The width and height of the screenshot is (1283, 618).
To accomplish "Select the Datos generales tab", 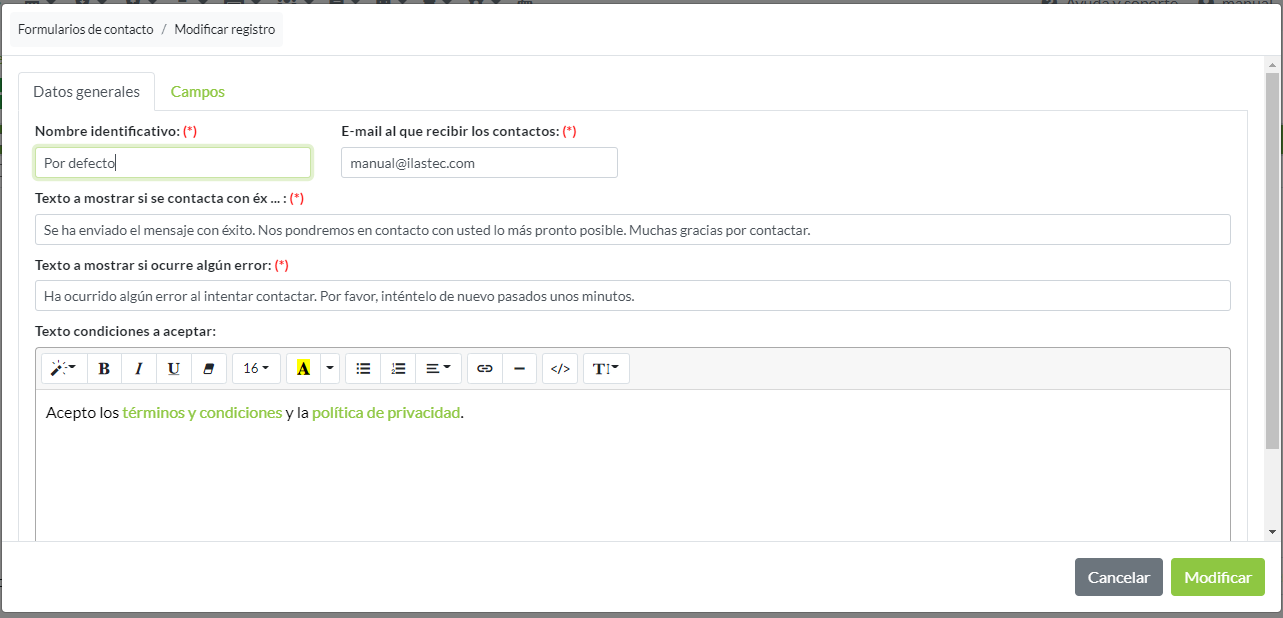I will (86, 92).
